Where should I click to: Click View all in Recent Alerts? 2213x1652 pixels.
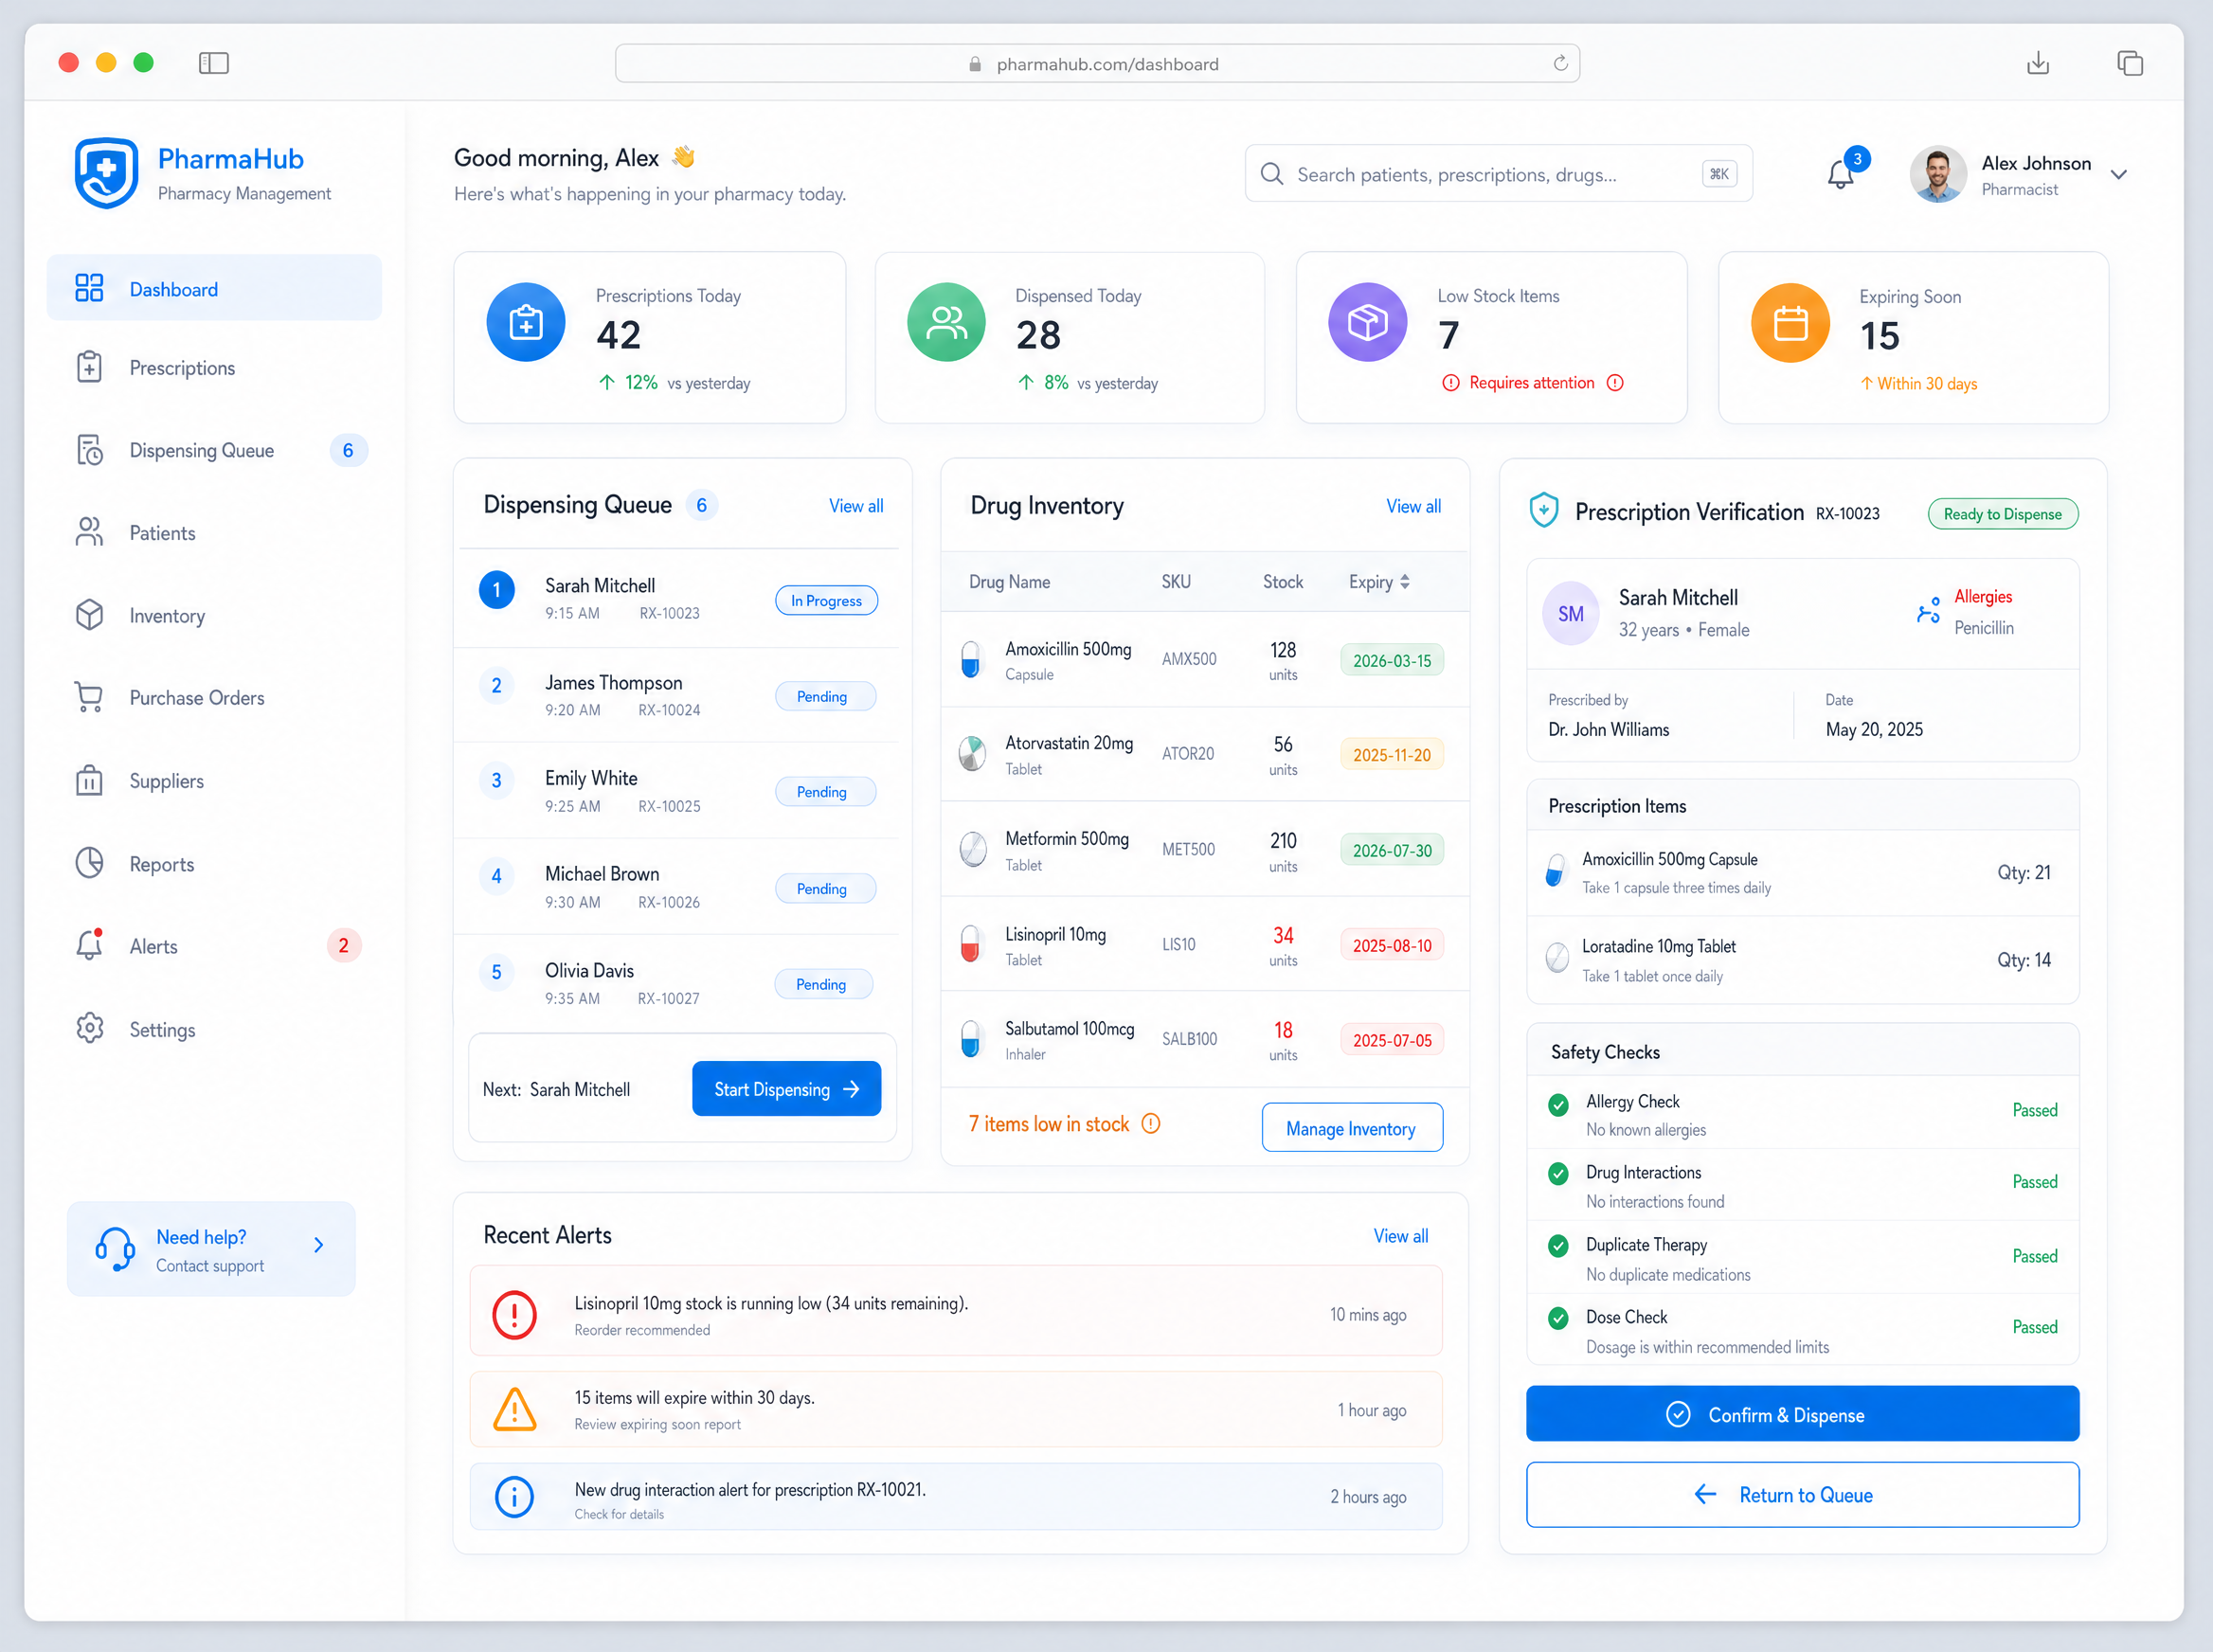click(x=1400, y=1236)
